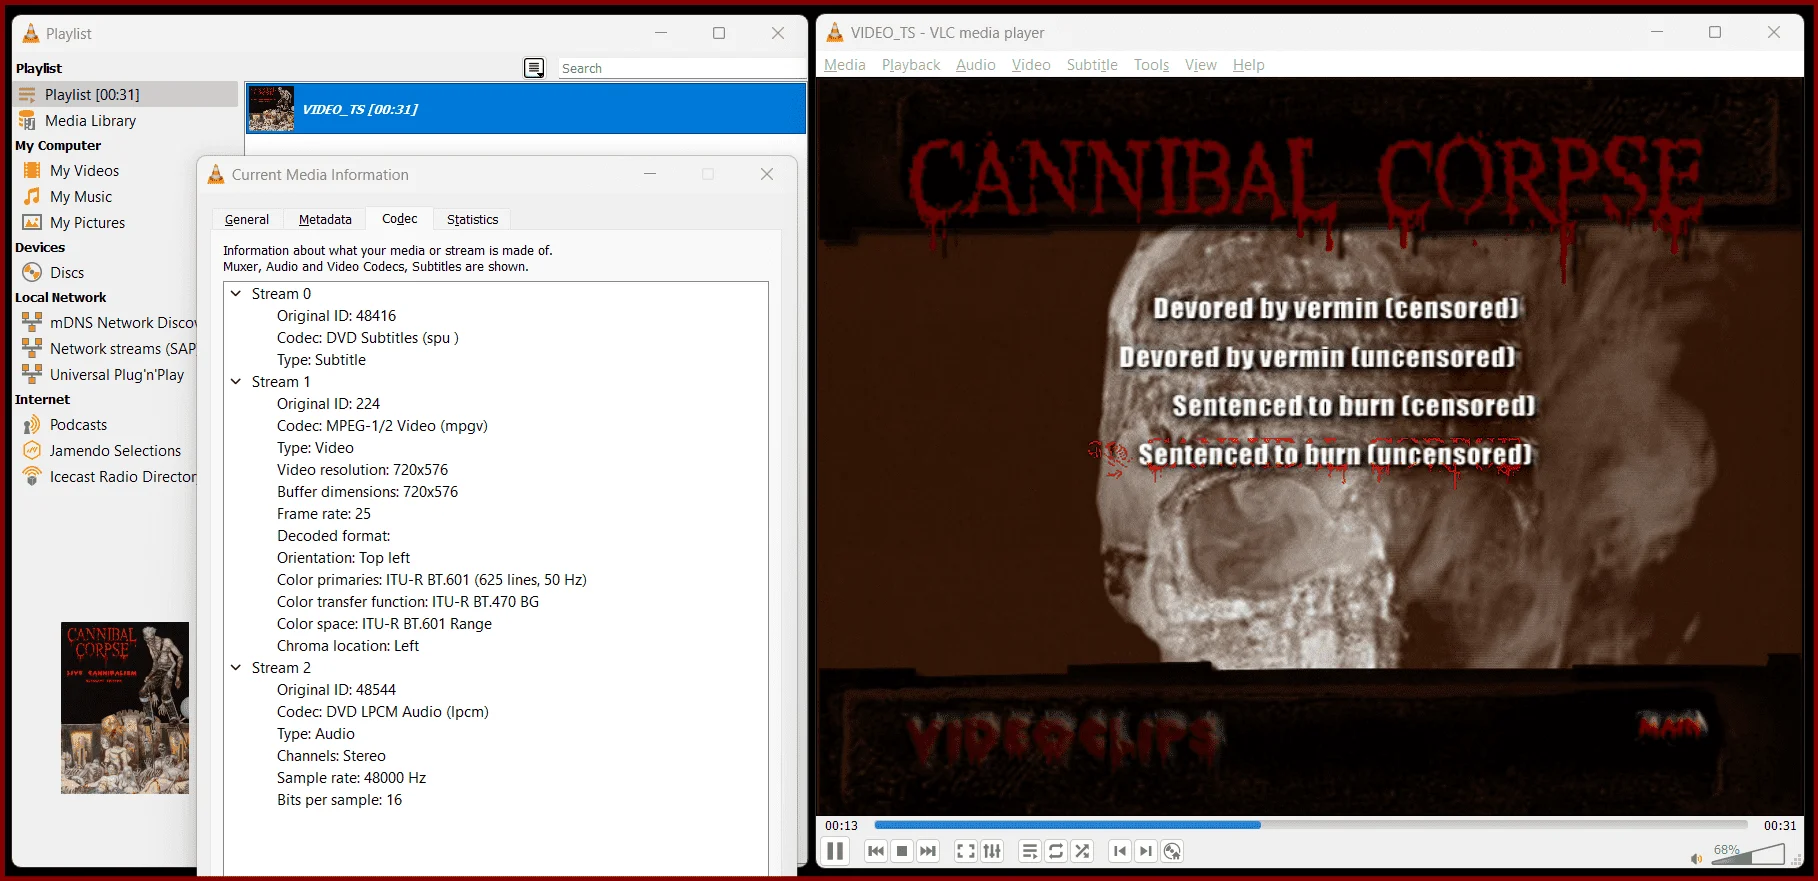Open the Video menu
Image resolution: width=1818 pixels, height=881 pixels.
[x=1031, y=65]
